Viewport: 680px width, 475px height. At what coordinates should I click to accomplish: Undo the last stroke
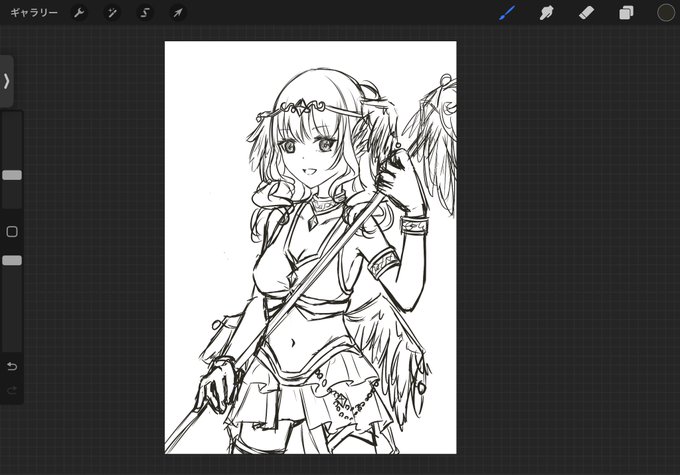[x=12, y=367]
